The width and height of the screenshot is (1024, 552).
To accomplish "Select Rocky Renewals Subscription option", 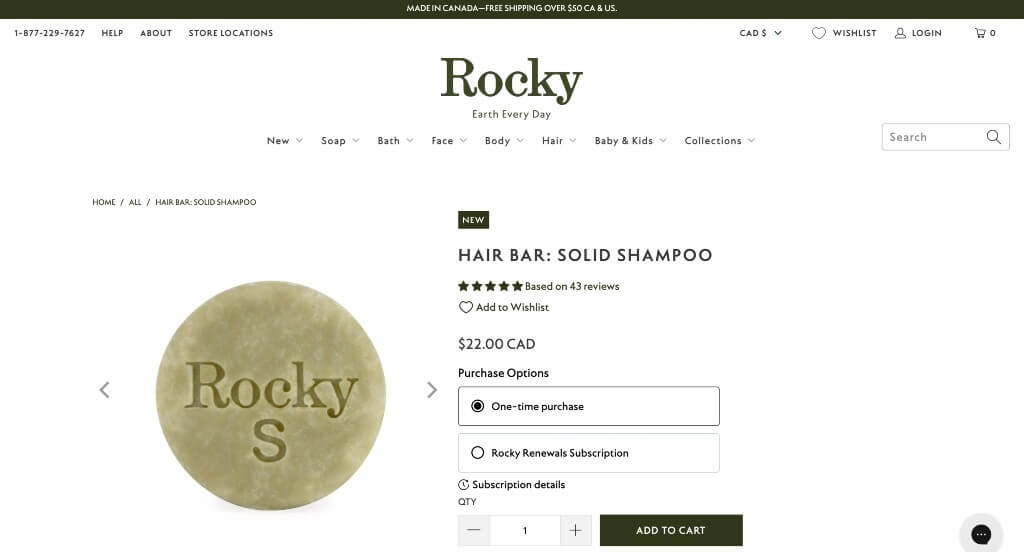I will [588, 453].
